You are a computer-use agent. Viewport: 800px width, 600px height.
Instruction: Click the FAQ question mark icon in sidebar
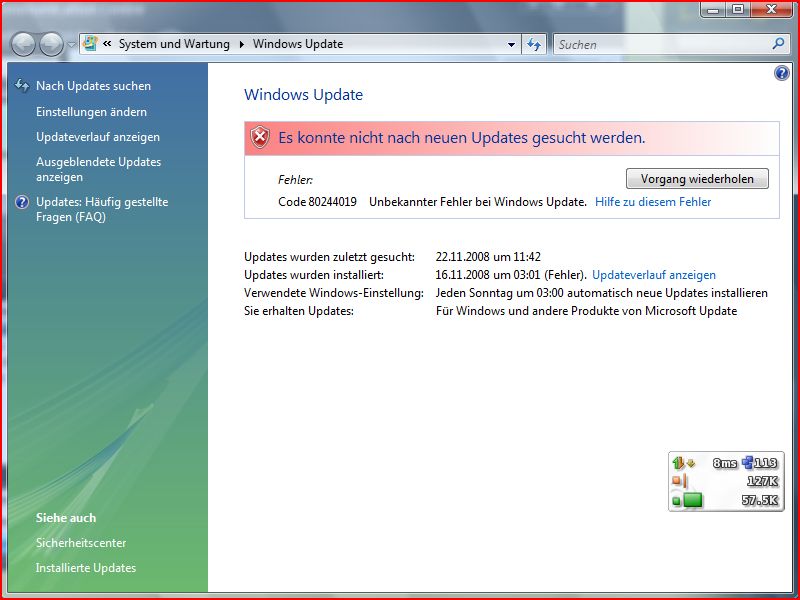pos(22,203)
